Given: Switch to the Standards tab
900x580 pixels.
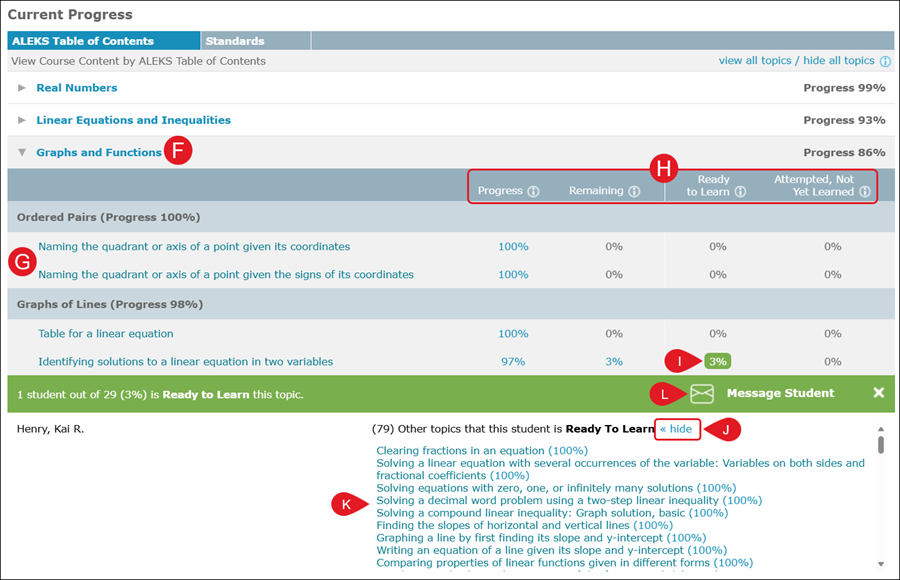Looking at the screenshot, I should [x=234, y=41].
